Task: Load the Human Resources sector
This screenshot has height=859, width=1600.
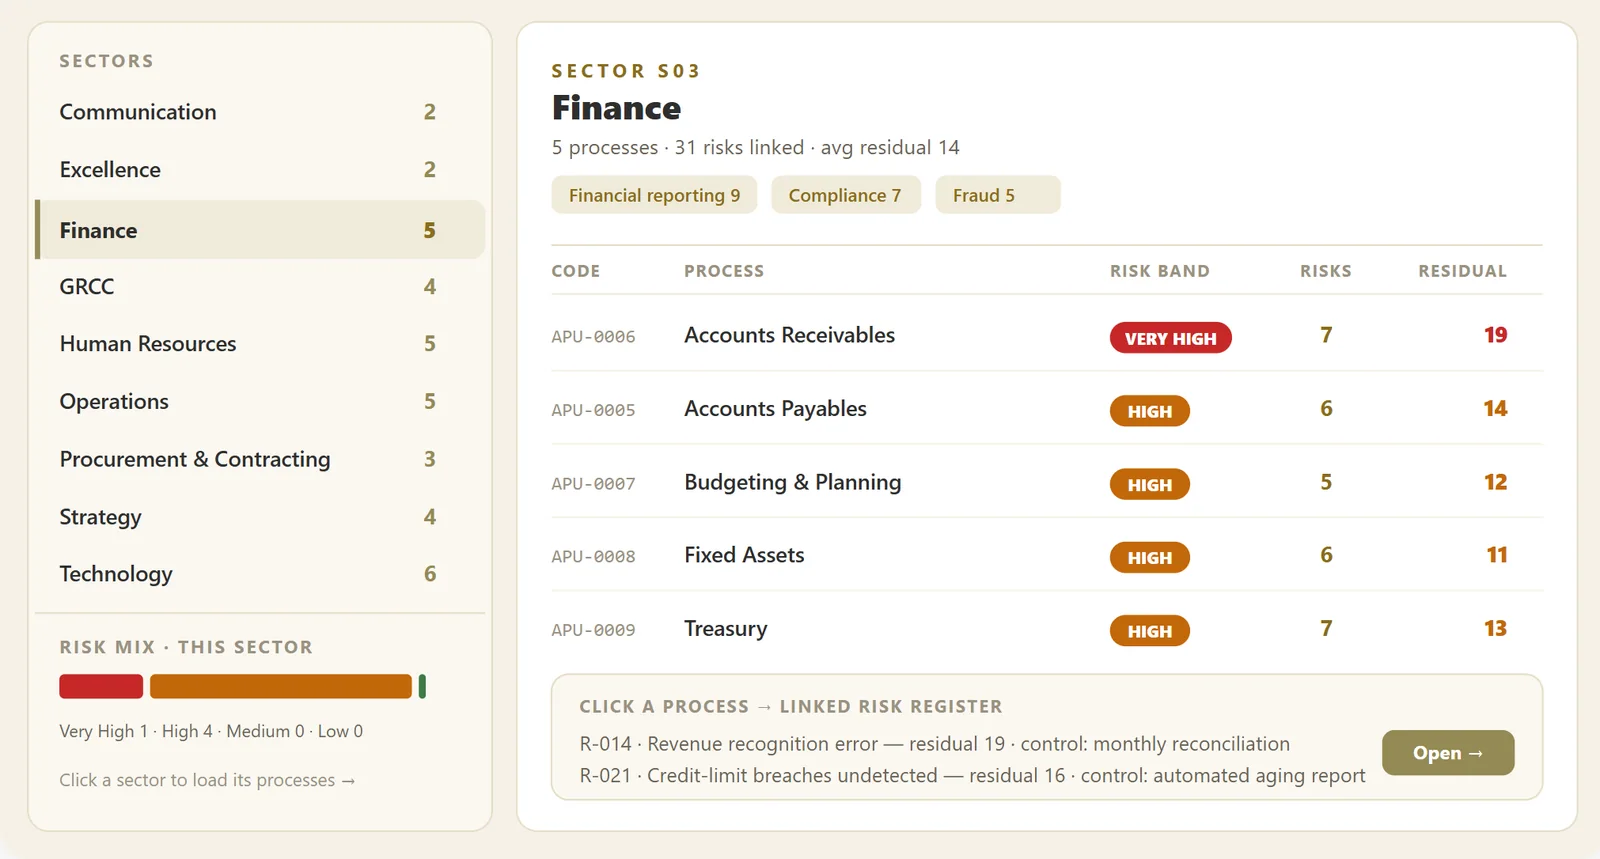Action: (x=260, y=344)
